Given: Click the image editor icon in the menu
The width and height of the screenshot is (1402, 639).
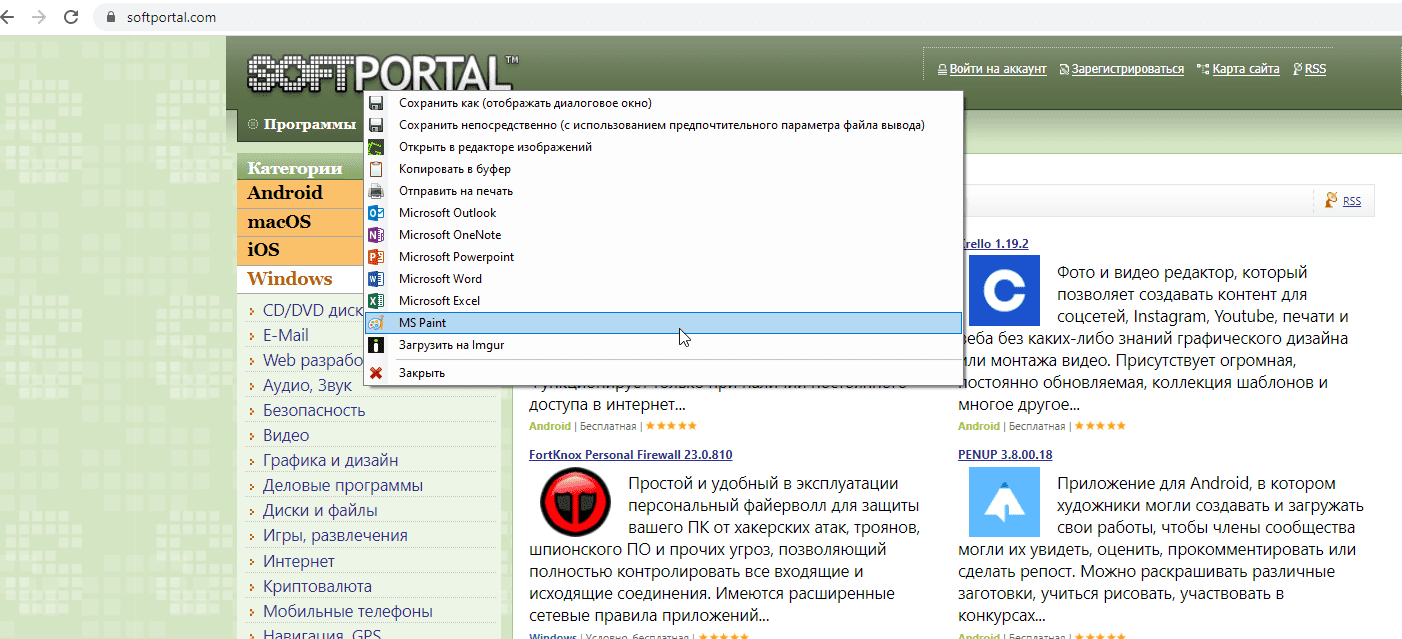Looking at the screenshot, I should (x=376, y=147).
